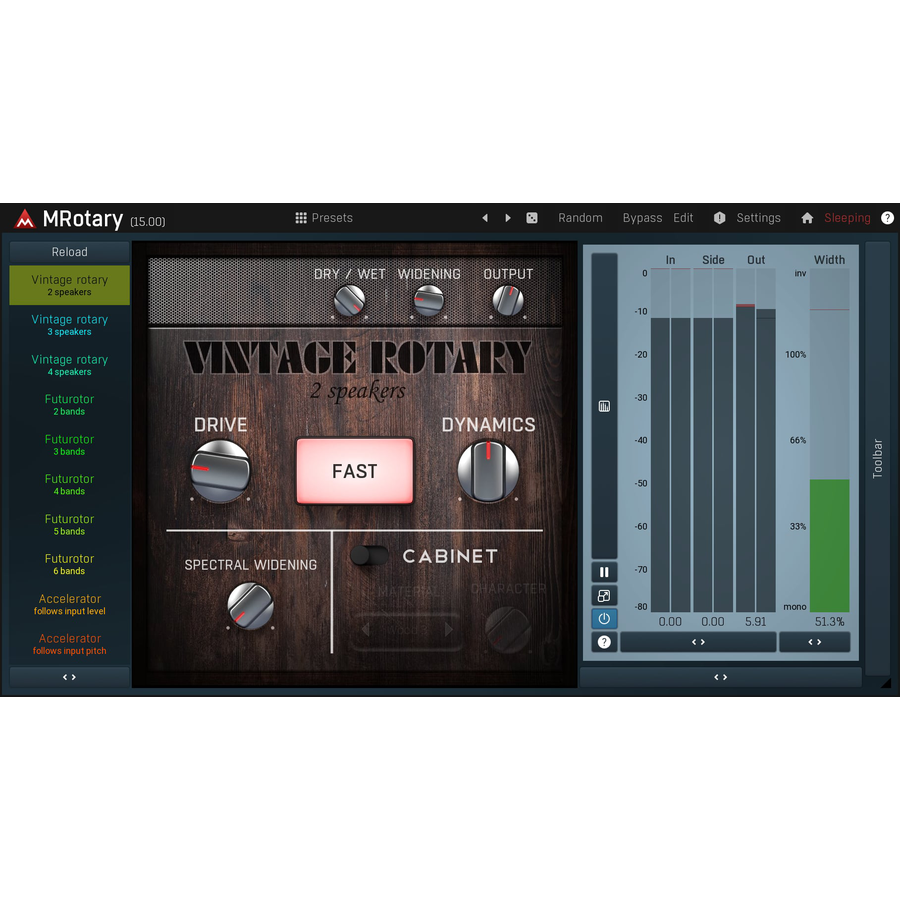The height and width of the screenshot is (900, 900).
Task: Click the Dry / Wet knob
Action: click(350, 301)
